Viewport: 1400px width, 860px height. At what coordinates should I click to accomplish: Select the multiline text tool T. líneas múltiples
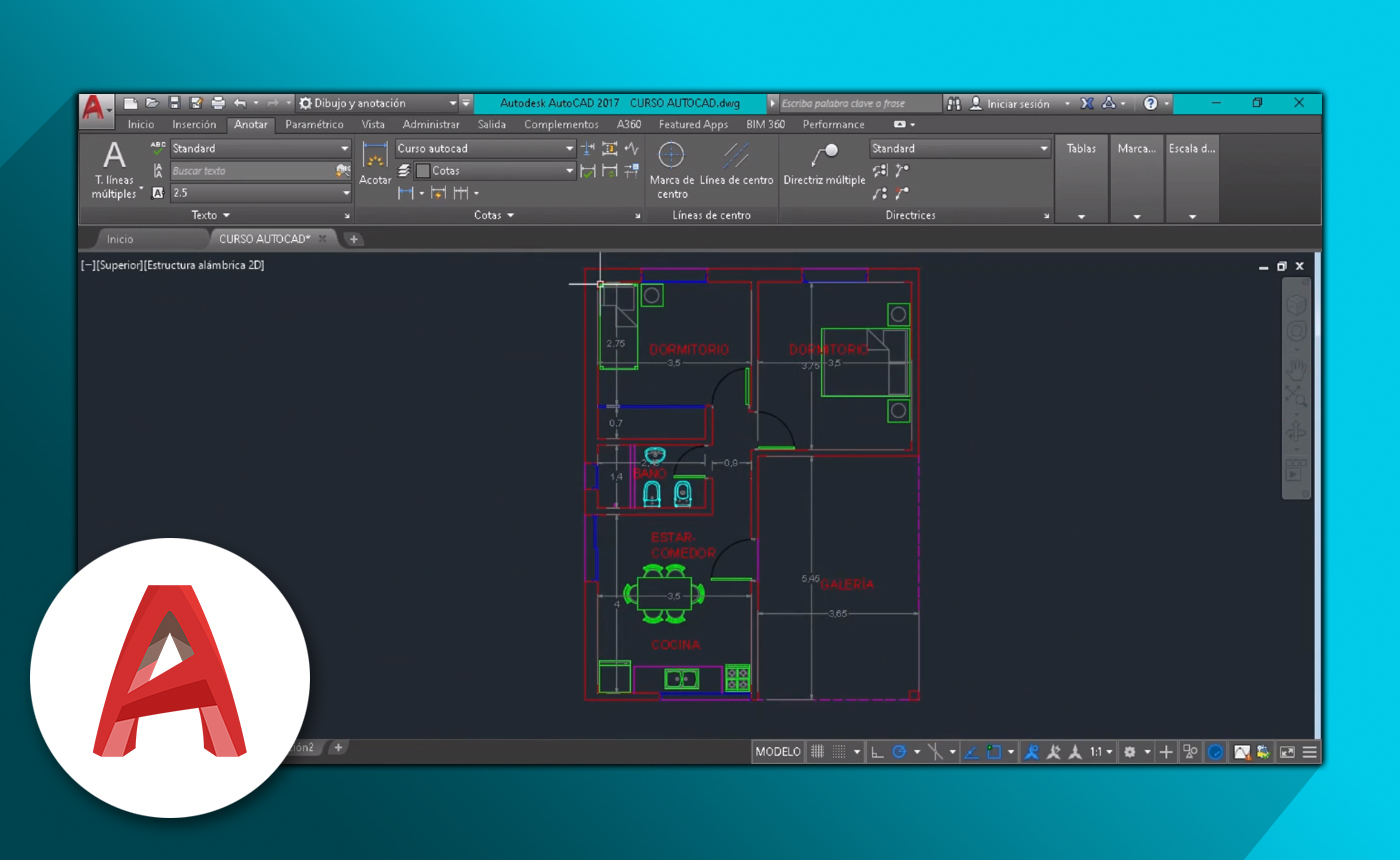coord(115,170)
